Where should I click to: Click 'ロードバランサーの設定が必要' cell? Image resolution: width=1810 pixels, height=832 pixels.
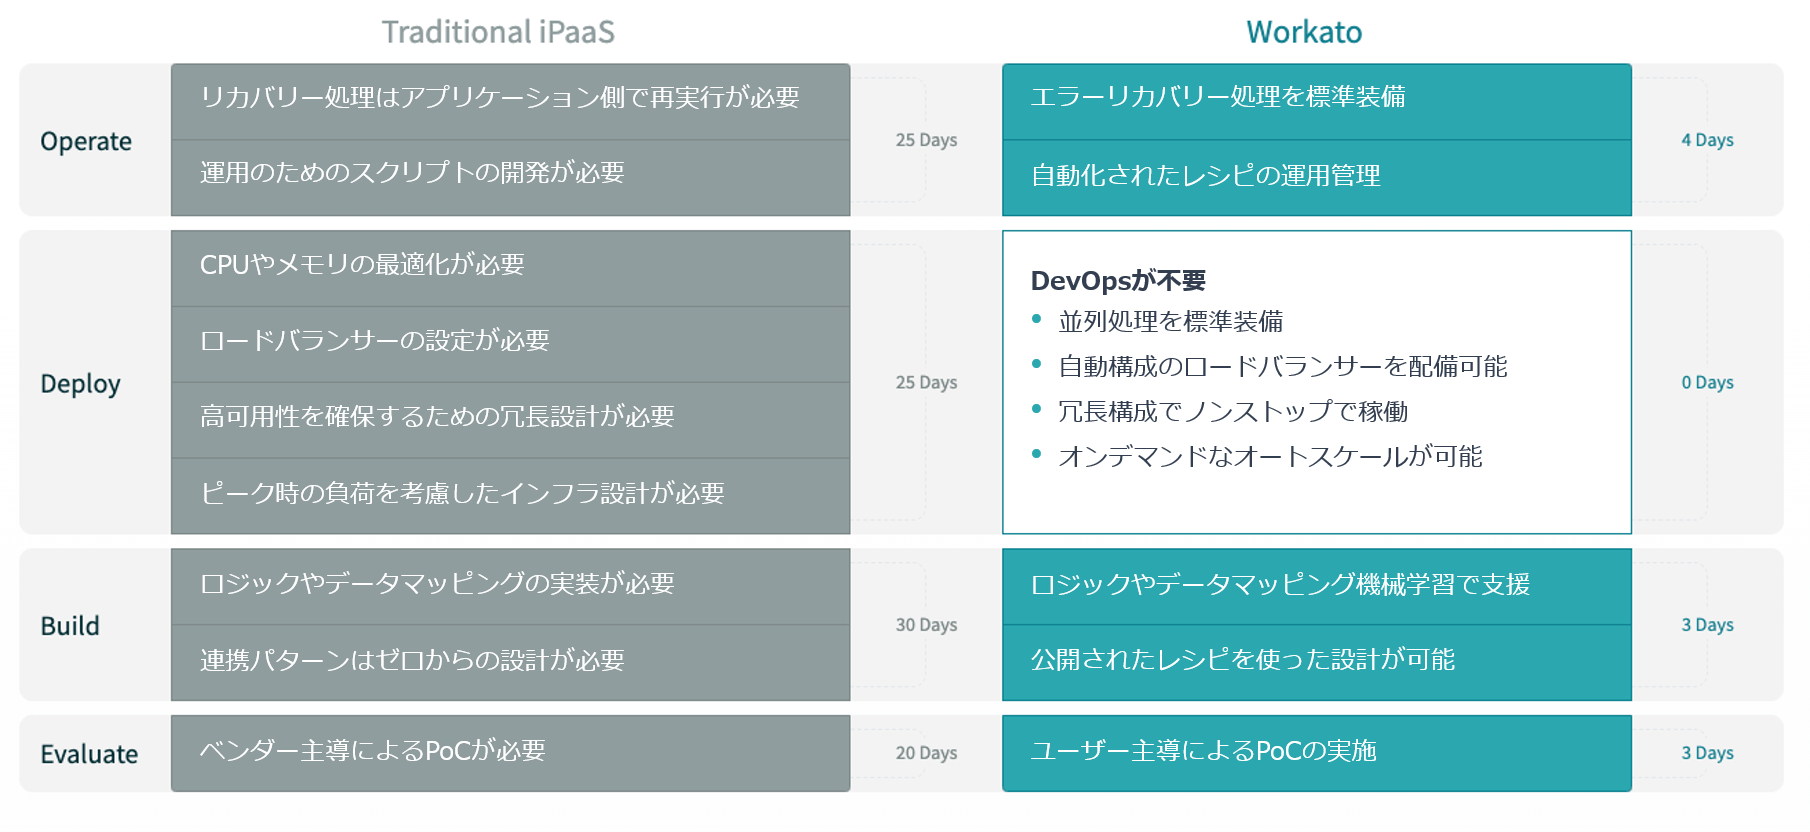(510, 344)
